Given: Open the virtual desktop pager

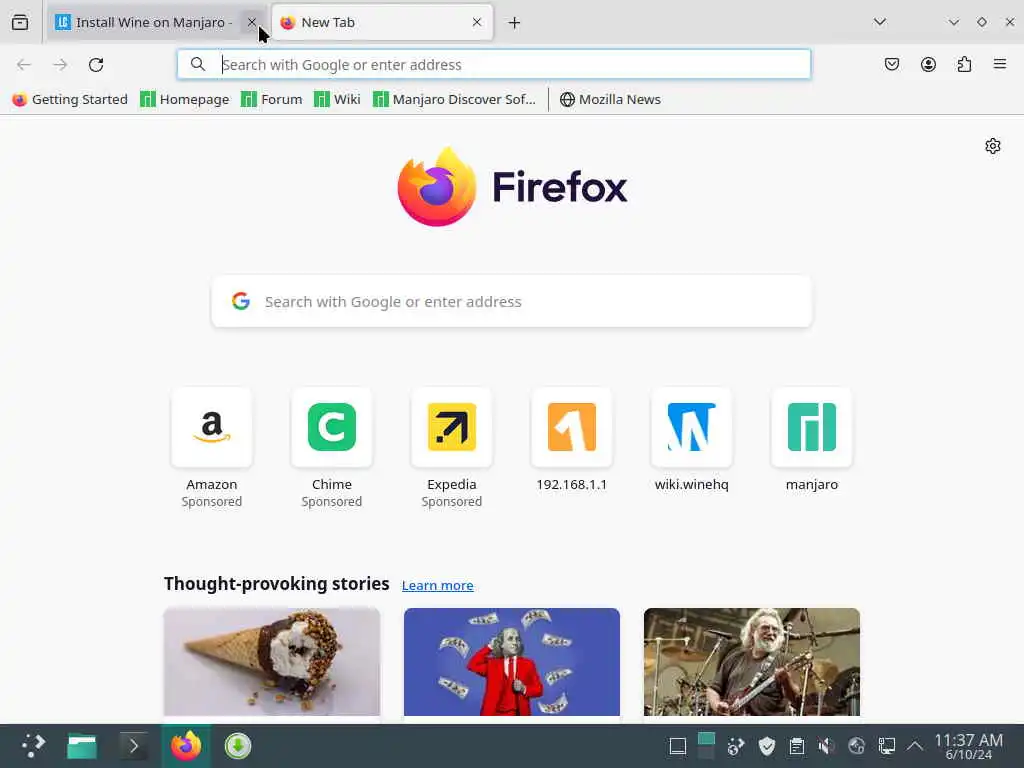Looking at the screenshot, I should (707, 746).
